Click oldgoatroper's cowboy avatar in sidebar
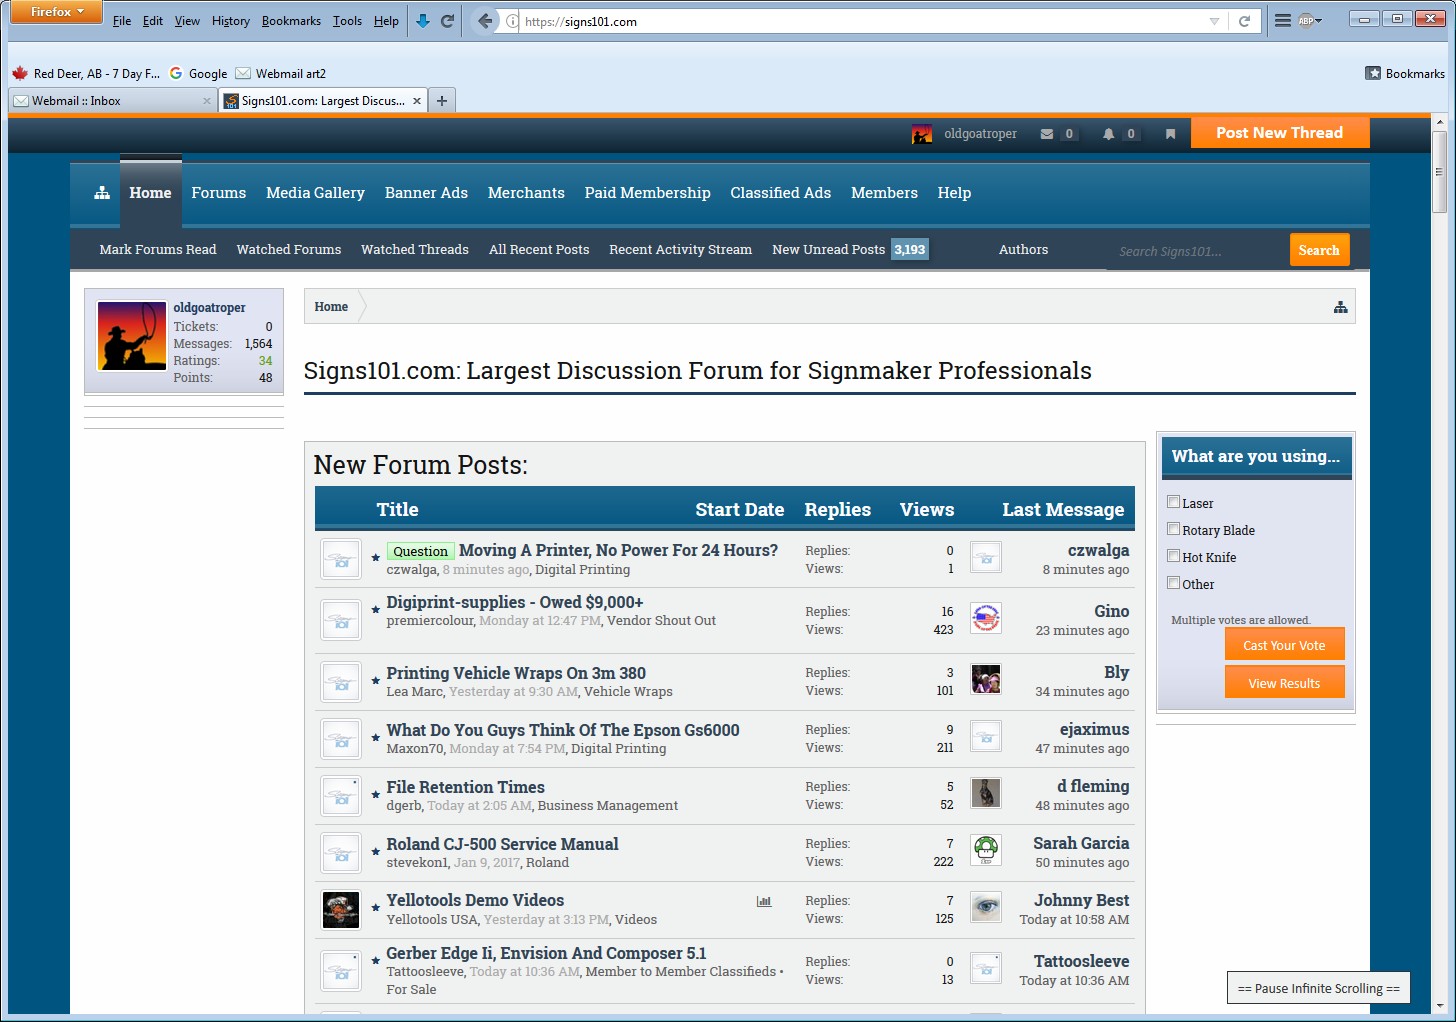 coord(132,336)
